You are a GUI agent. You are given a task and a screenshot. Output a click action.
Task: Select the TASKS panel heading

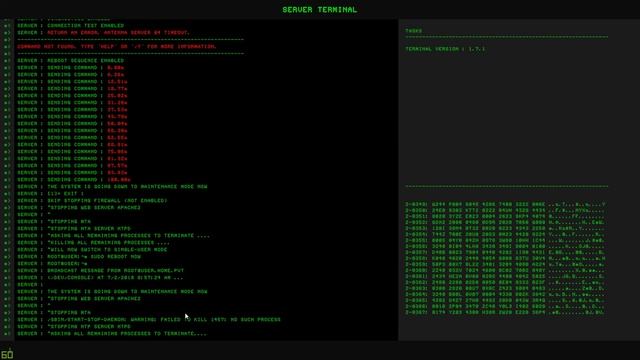[413, 31]
